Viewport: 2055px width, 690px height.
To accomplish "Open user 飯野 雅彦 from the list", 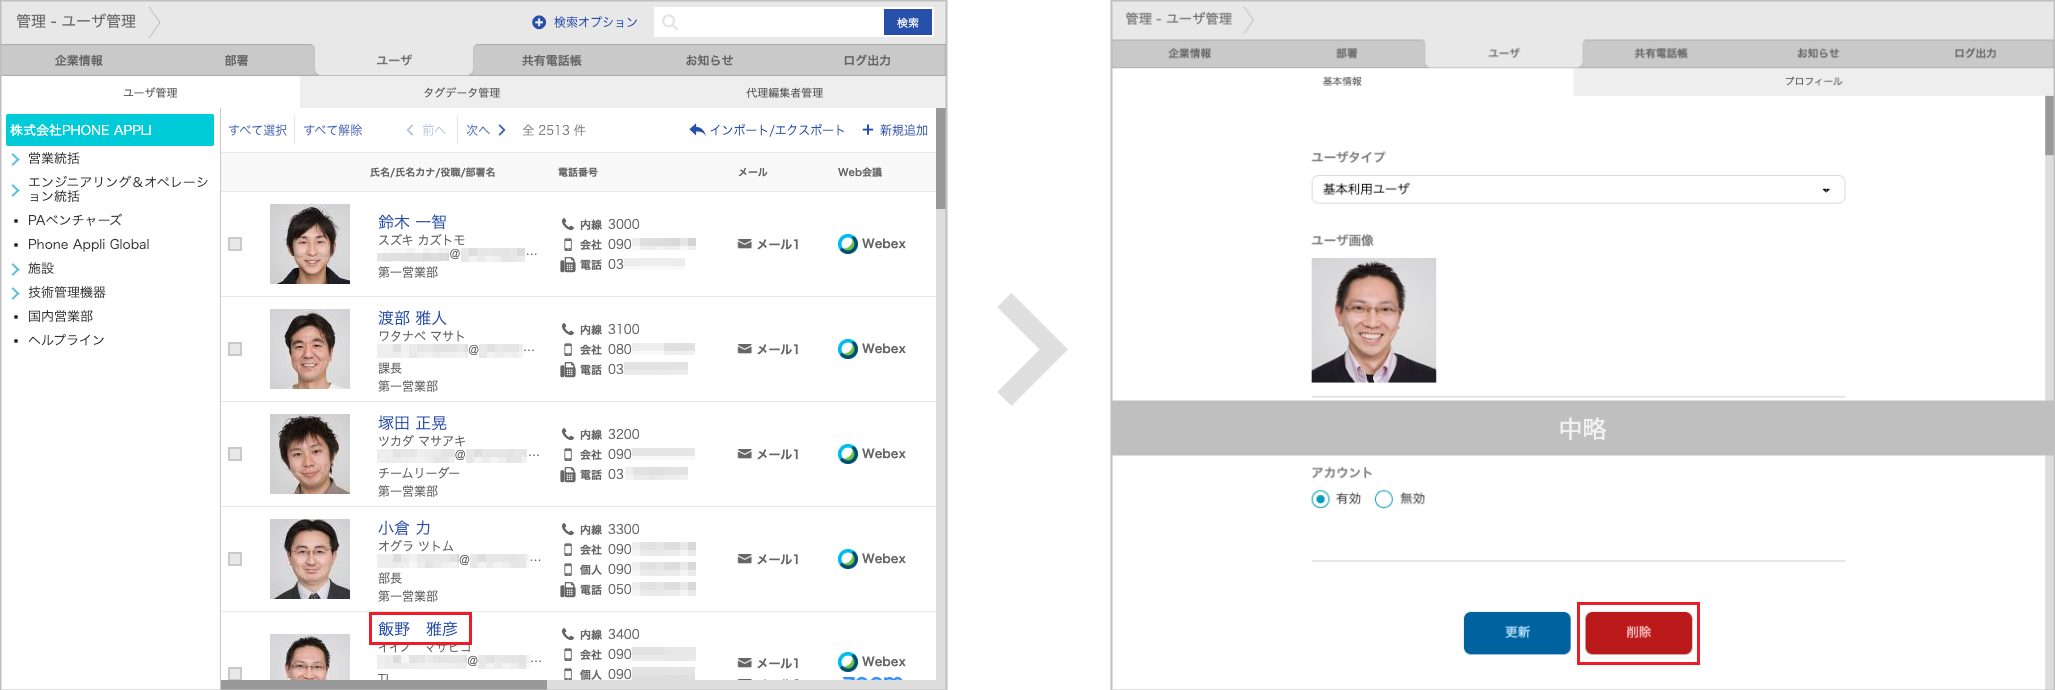I will [418, 629].
